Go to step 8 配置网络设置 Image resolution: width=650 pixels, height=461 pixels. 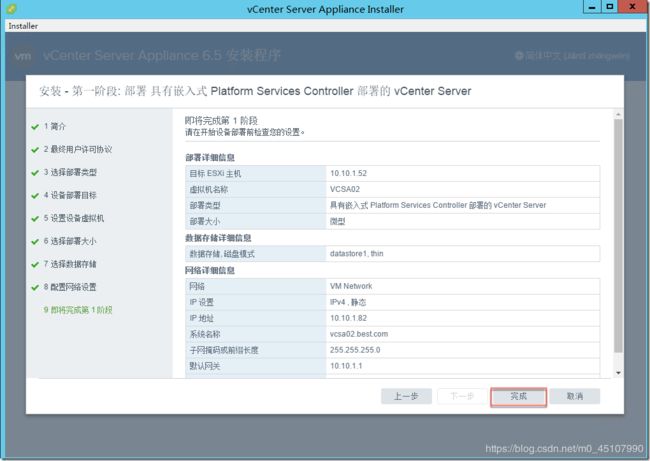tap(70, 287)
